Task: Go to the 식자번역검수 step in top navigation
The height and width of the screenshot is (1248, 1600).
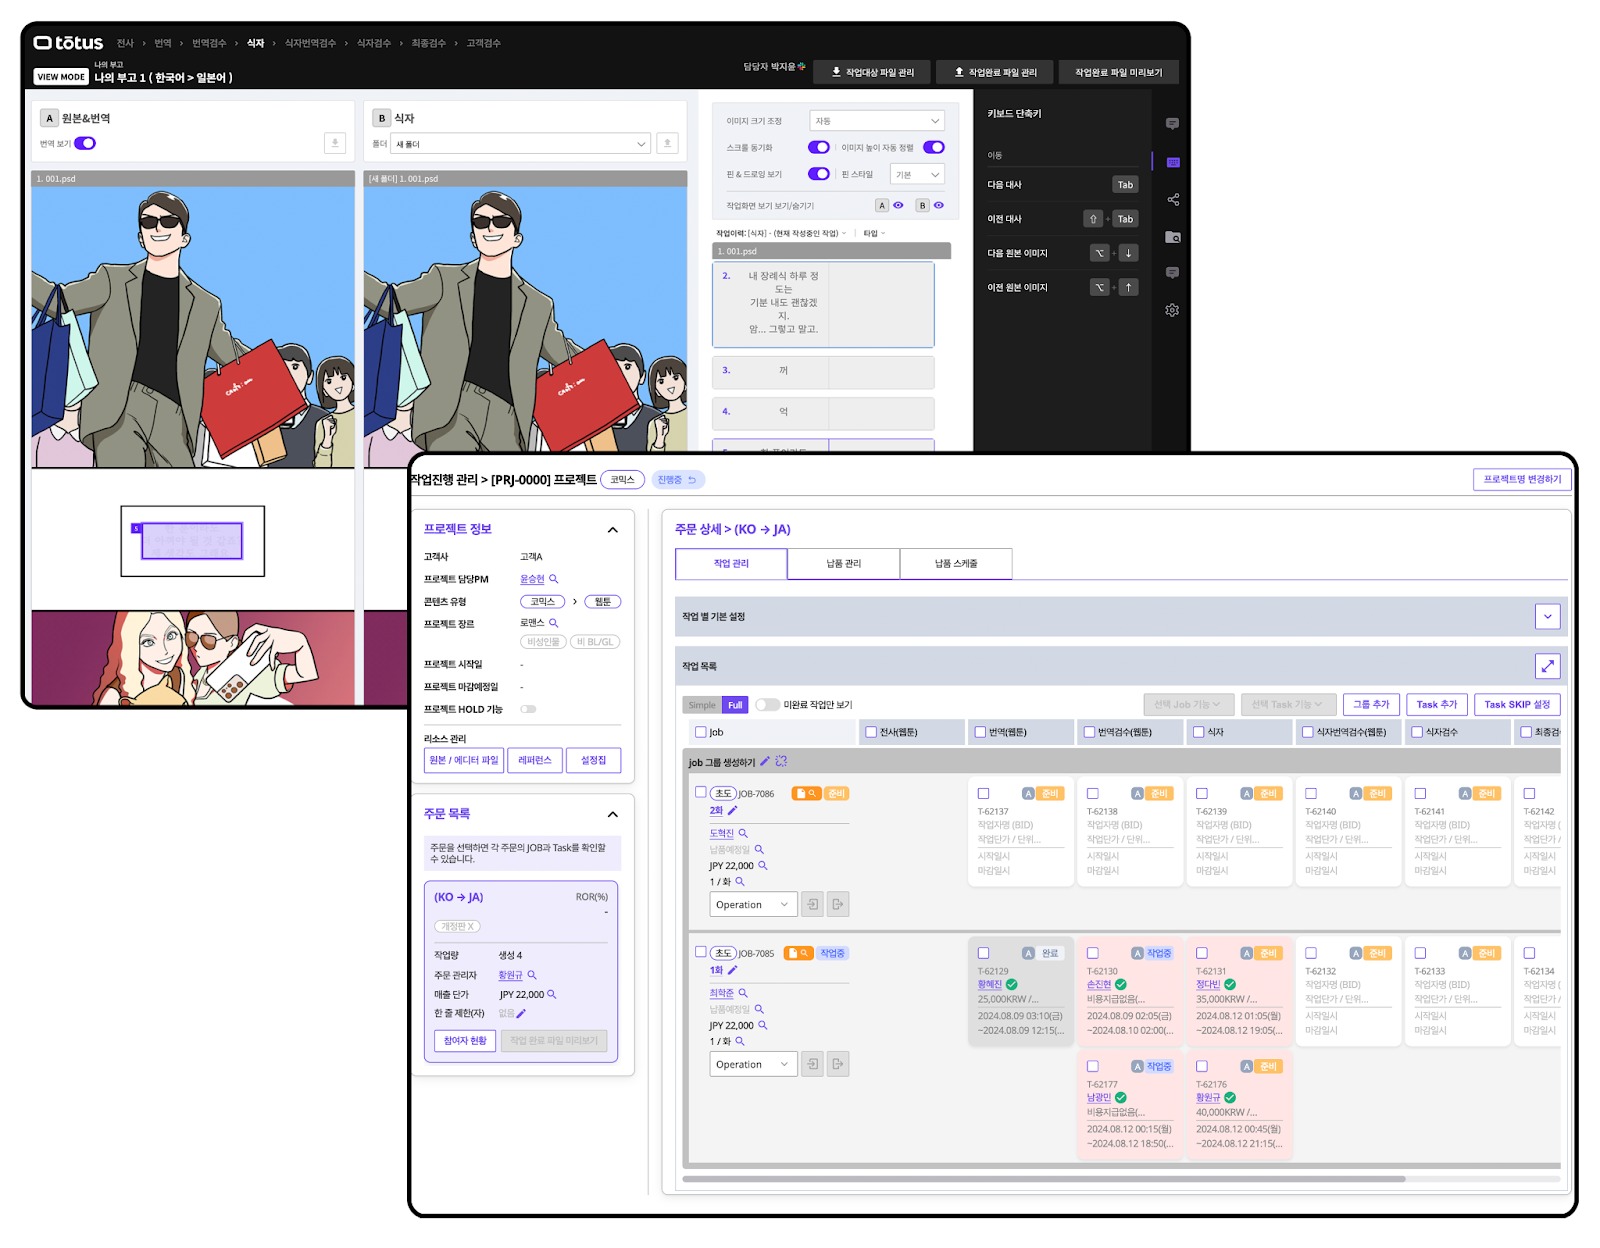Action: point(310,43)
